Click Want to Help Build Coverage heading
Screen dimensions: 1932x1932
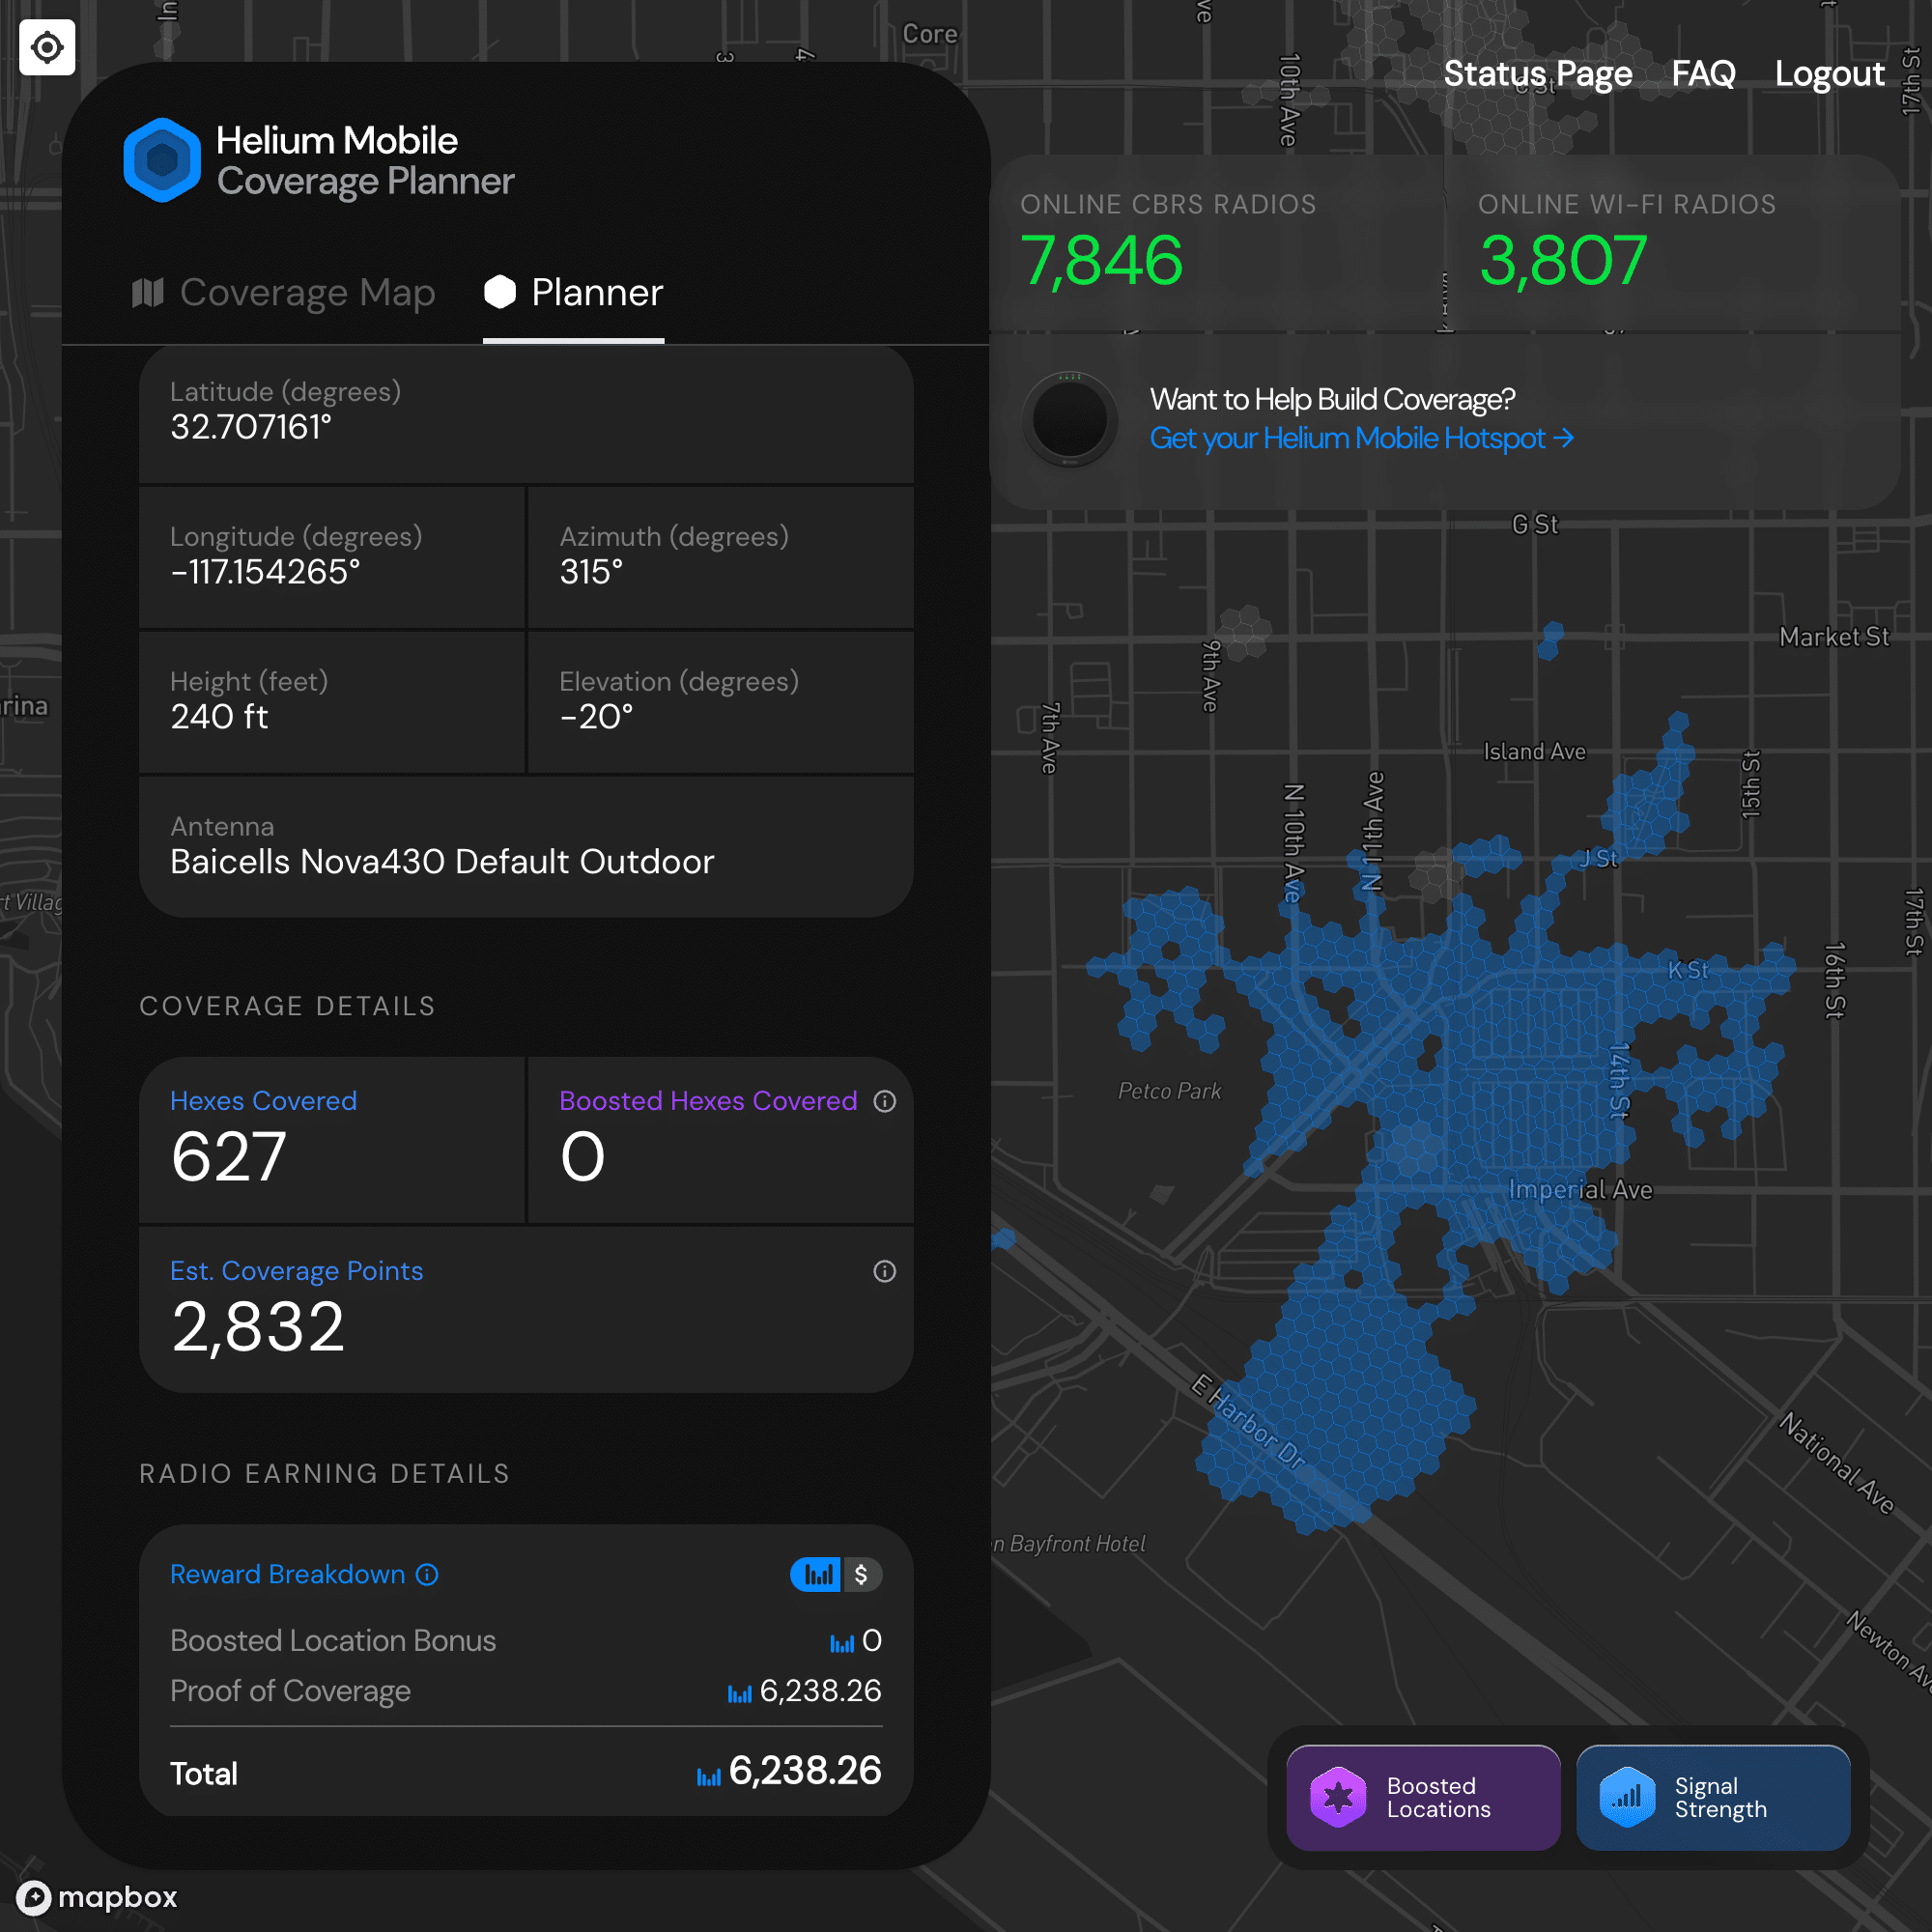point(1332,400)
